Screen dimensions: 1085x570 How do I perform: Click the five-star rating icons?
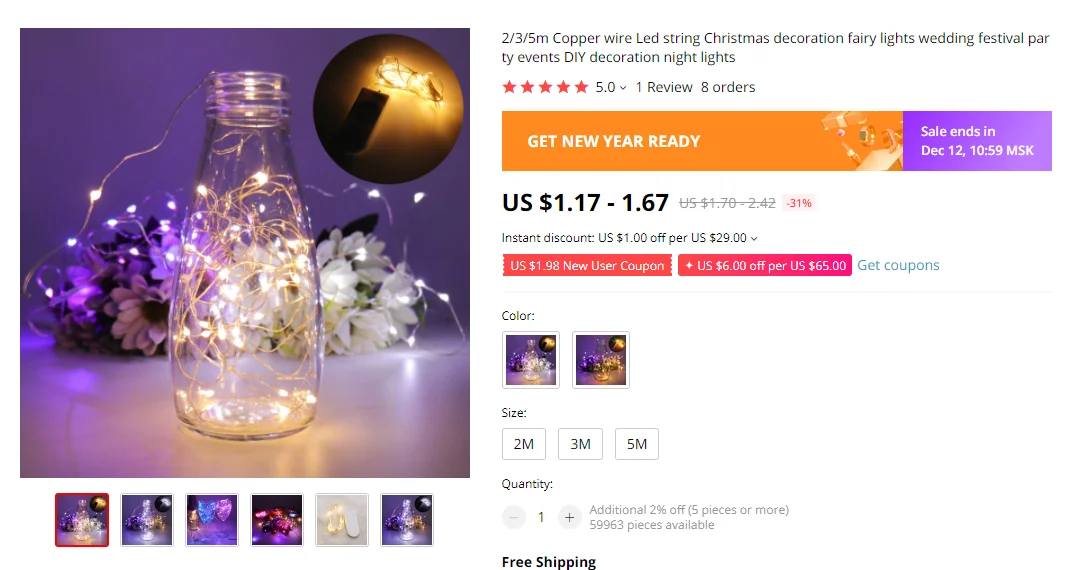[545, 87]
